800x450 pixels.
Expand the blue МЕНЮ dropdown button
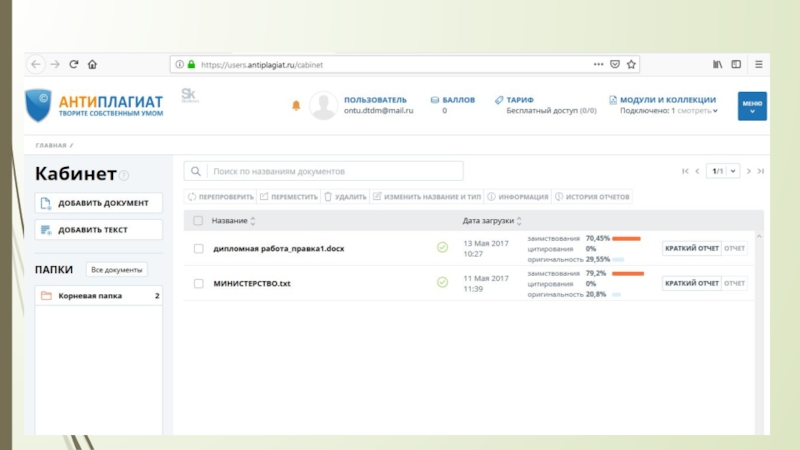click(752, 106)
